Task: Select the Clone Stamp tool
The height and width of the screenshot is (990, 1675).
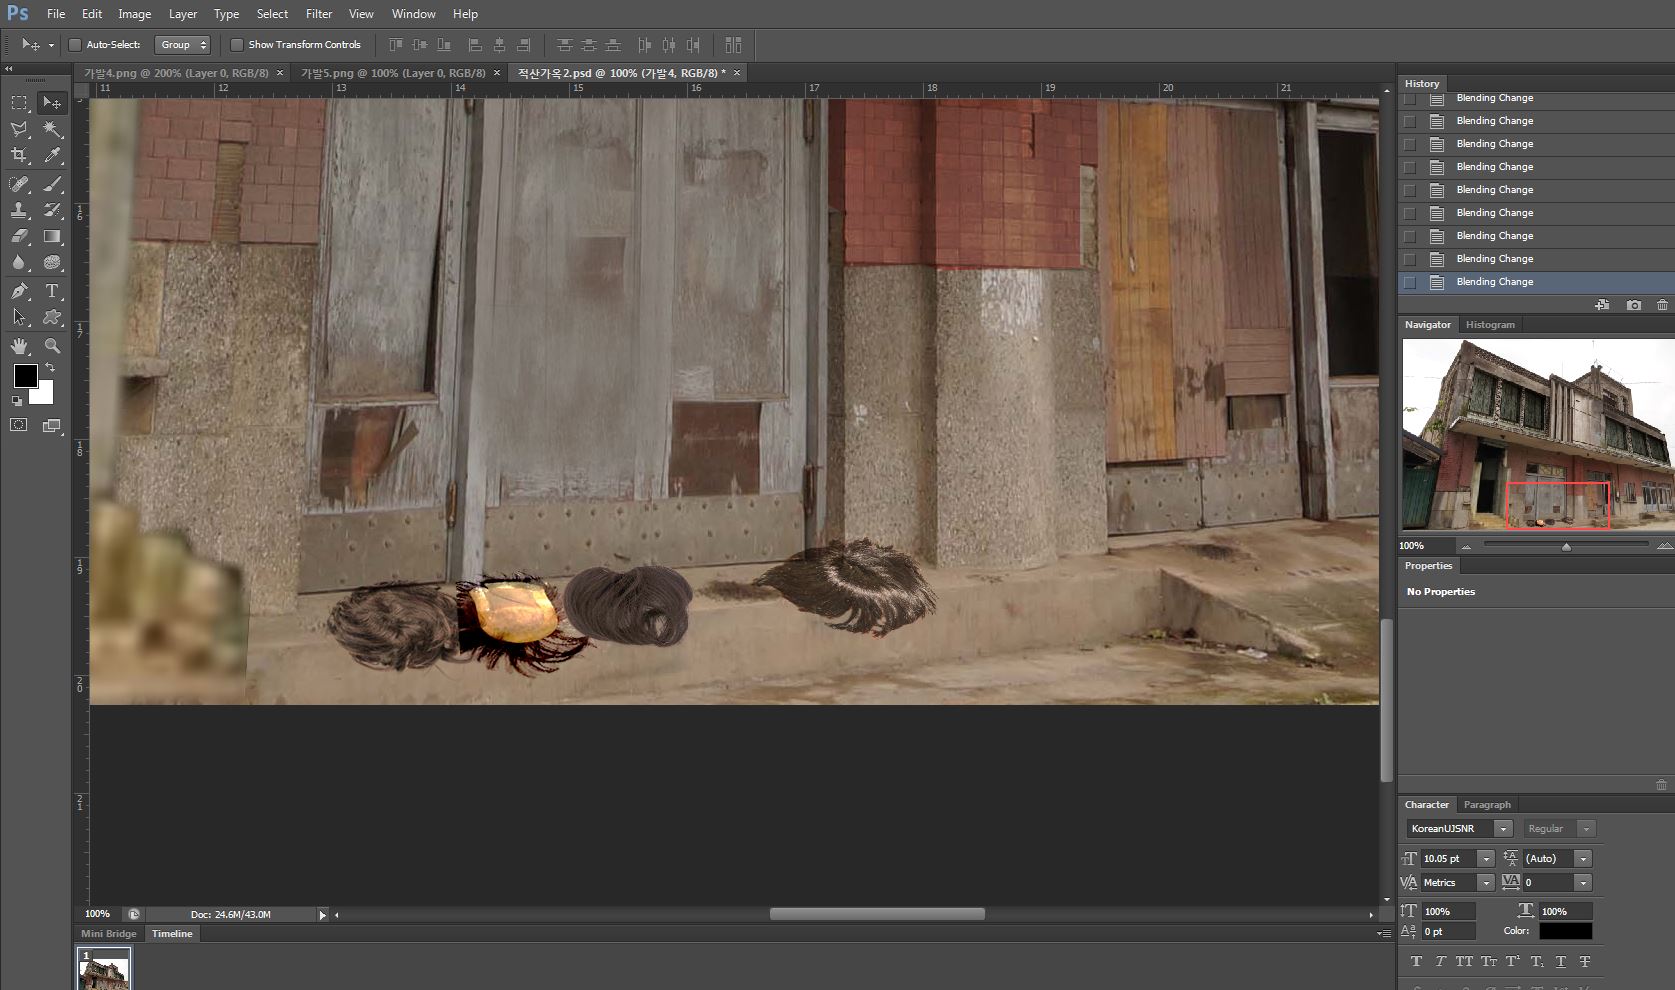Action: point(19,210)
